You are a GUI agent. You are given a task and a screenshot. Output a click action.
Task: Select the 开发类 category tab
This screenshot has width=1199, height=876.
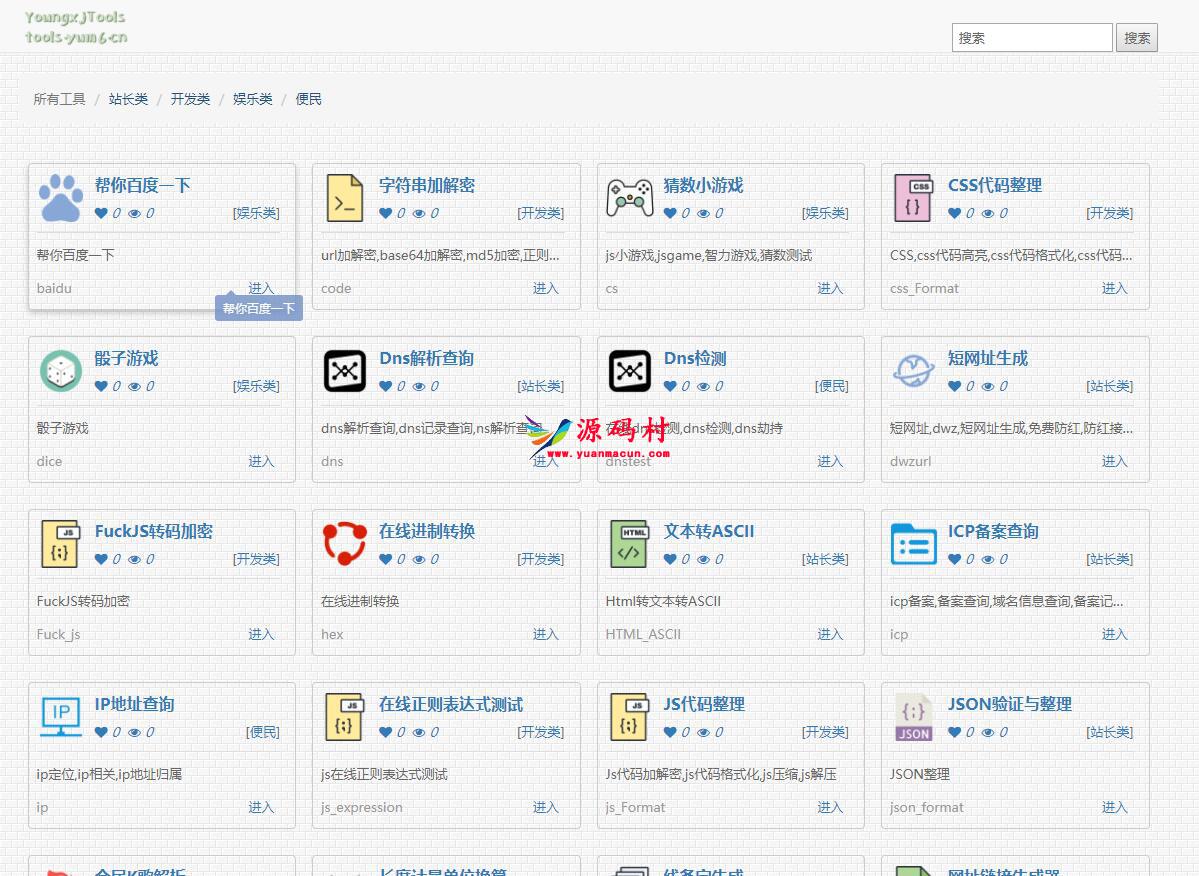coord(190,99)
